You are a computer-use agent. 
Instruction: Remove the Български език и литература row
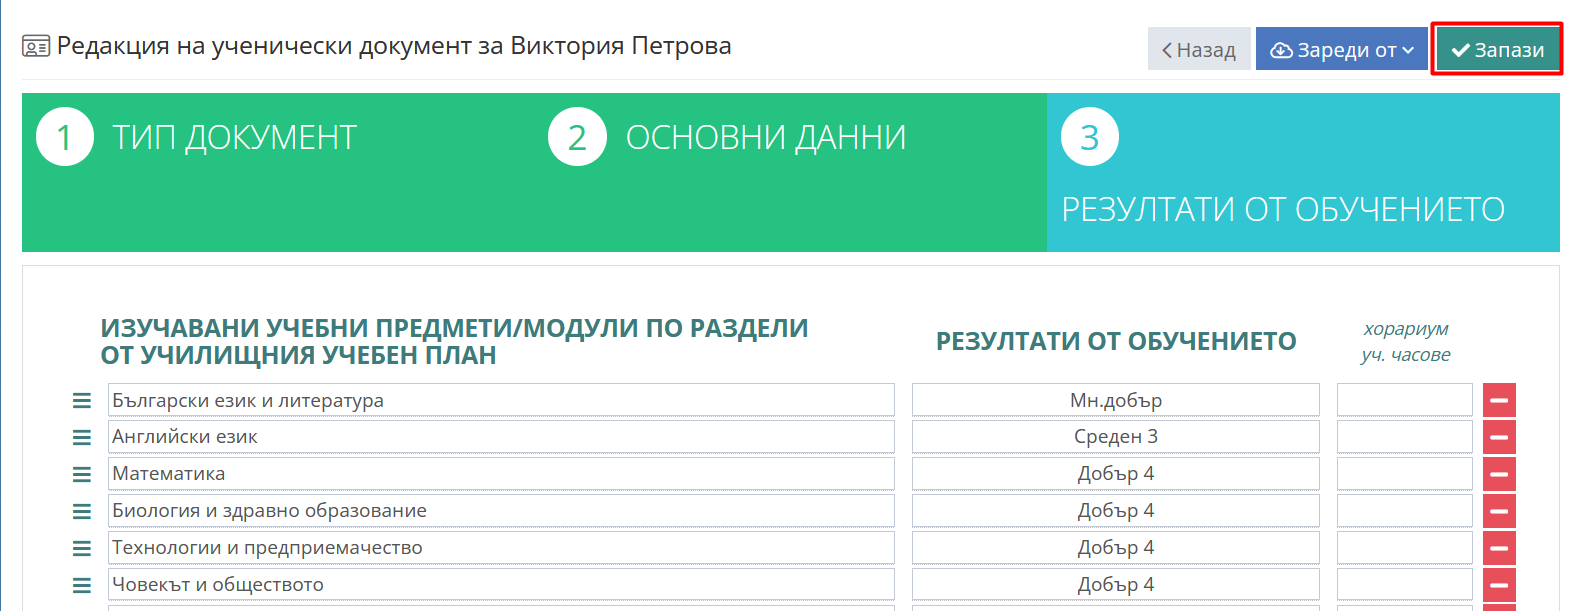(1499, 400)
